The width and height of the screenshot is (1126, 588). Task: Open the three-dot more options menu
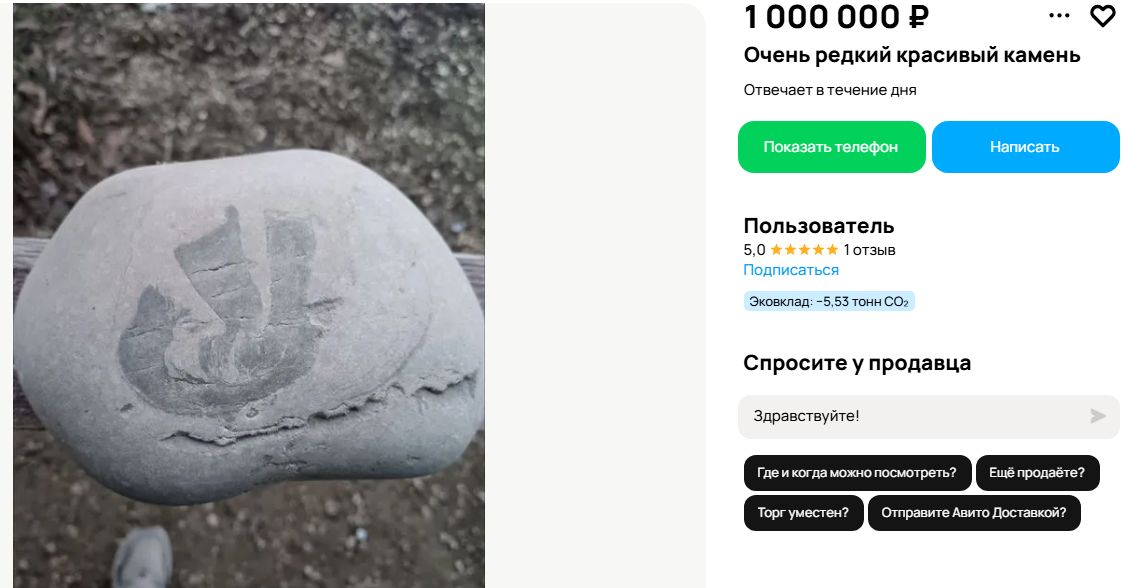[x=1059, y=16]
